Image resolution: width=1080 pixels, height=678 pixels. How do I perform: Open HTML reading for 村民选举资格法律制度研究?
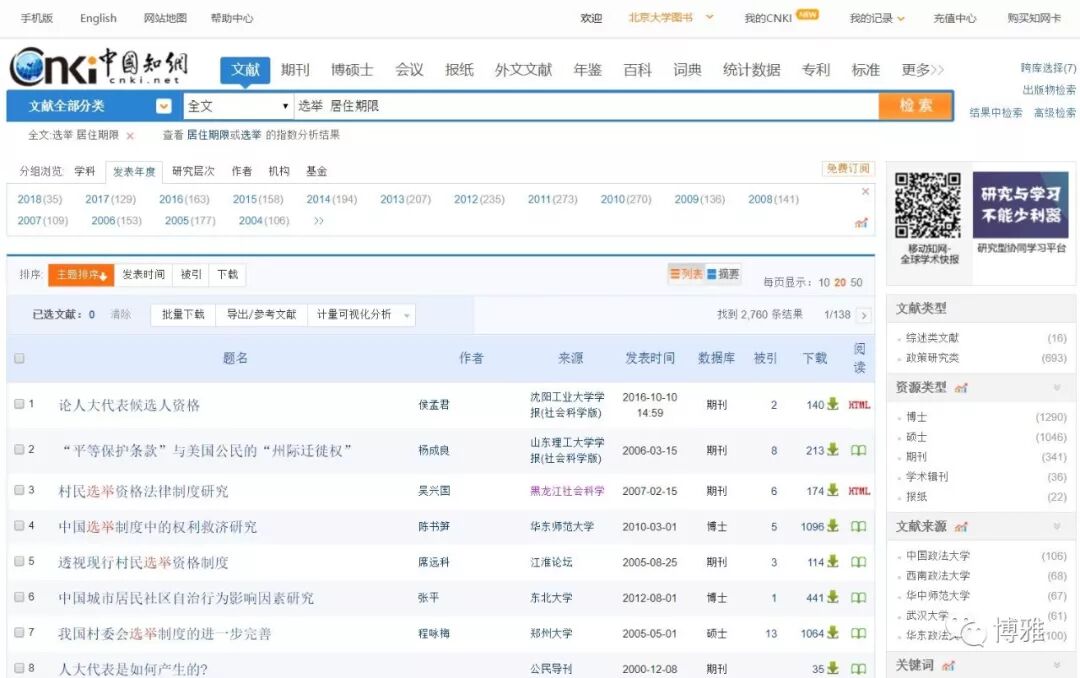[x=859, y=491]
